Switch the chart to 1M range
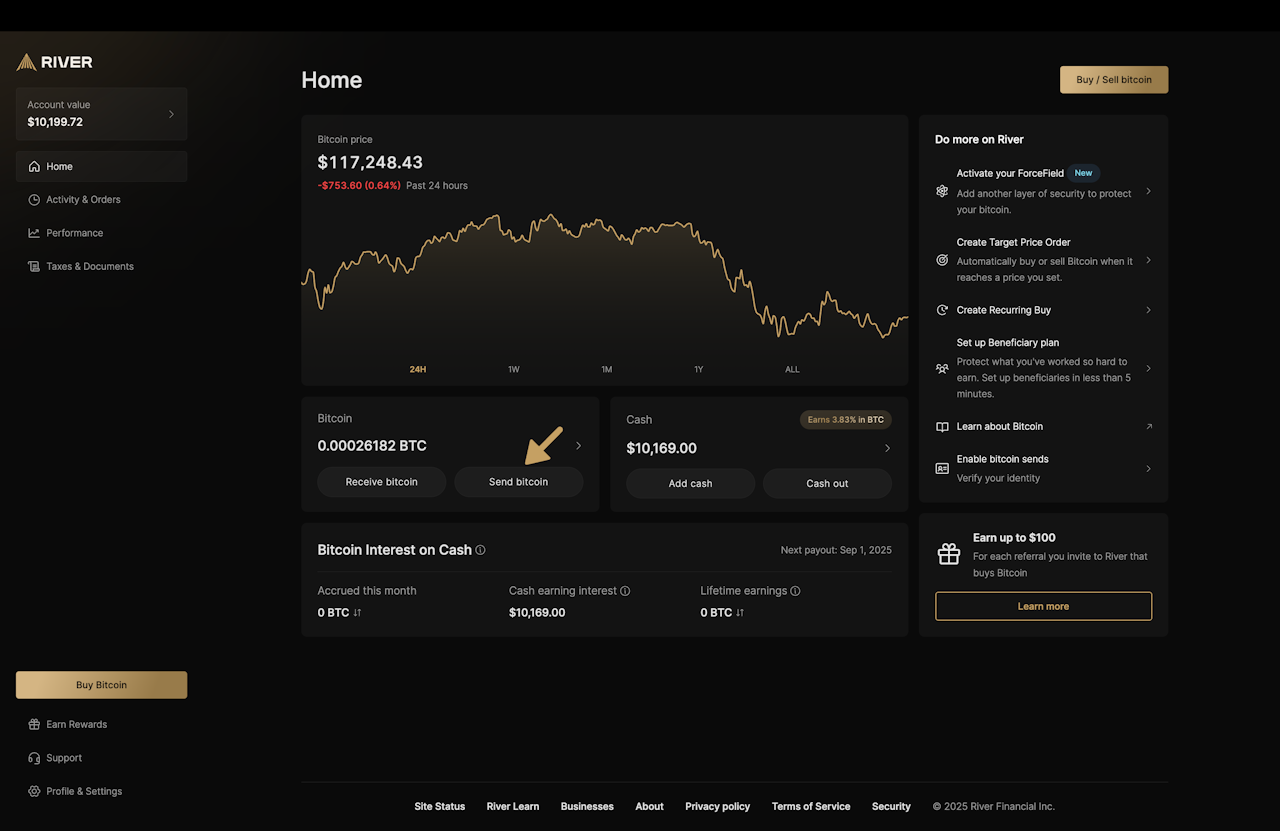1280x831 pixels. 607,370
